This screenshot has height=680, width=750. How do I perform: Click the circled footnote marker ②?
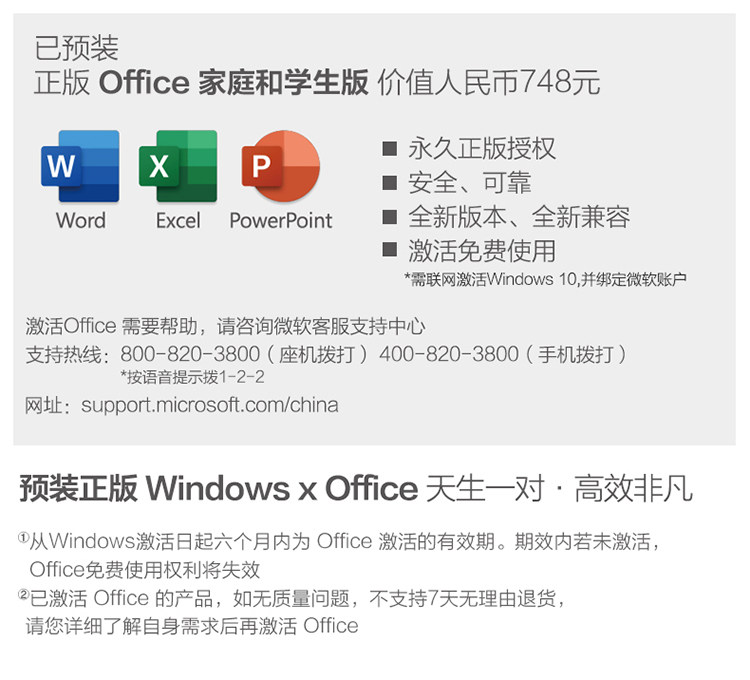tap(23, 594)
